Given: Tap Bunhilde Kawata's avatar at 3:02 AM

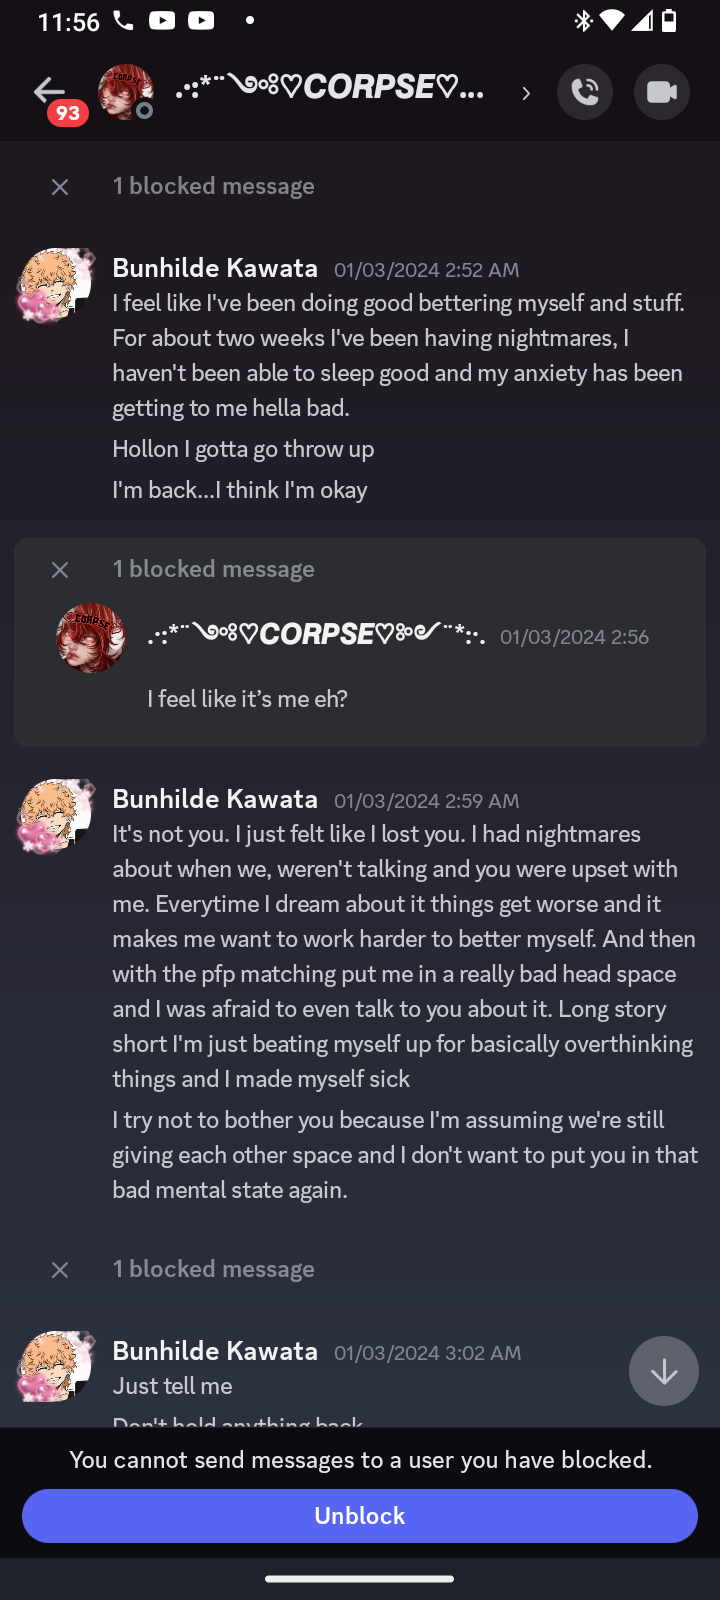Looking at the screenshot, I should [55, 1367].
